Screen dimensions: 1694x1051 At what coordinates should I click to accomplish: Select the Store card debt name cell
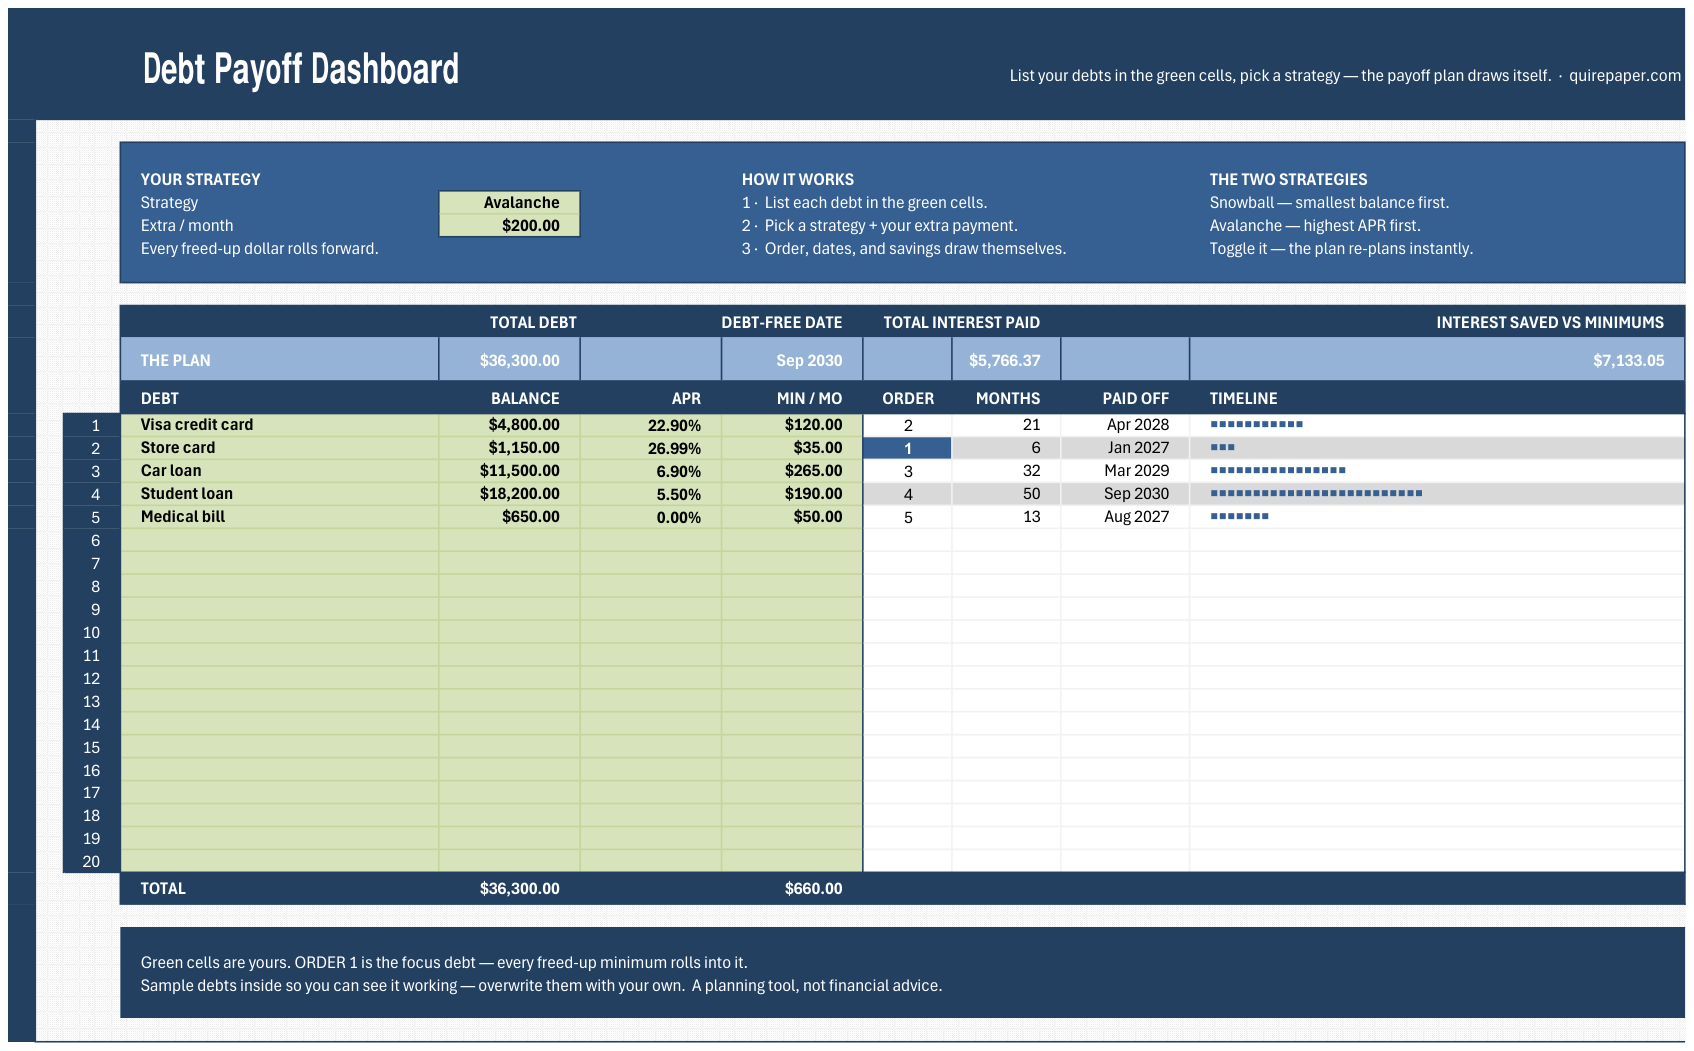click(x=279, y=448)
